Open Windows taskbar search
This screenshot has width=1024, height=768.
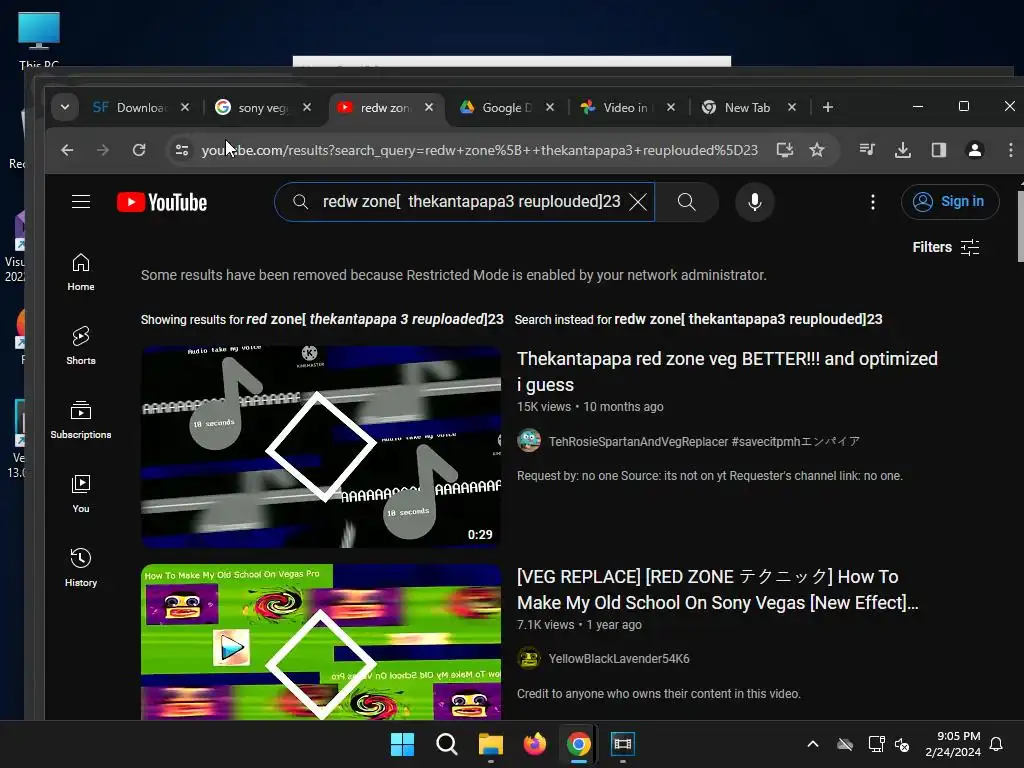pos(447,744)
